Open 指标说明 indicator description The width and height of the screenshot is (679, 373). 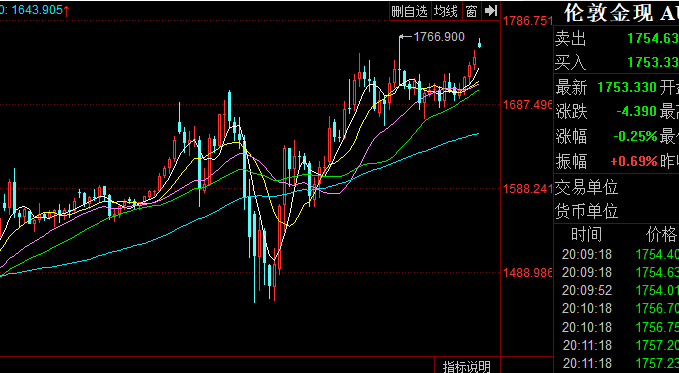[x=467, y=367]
